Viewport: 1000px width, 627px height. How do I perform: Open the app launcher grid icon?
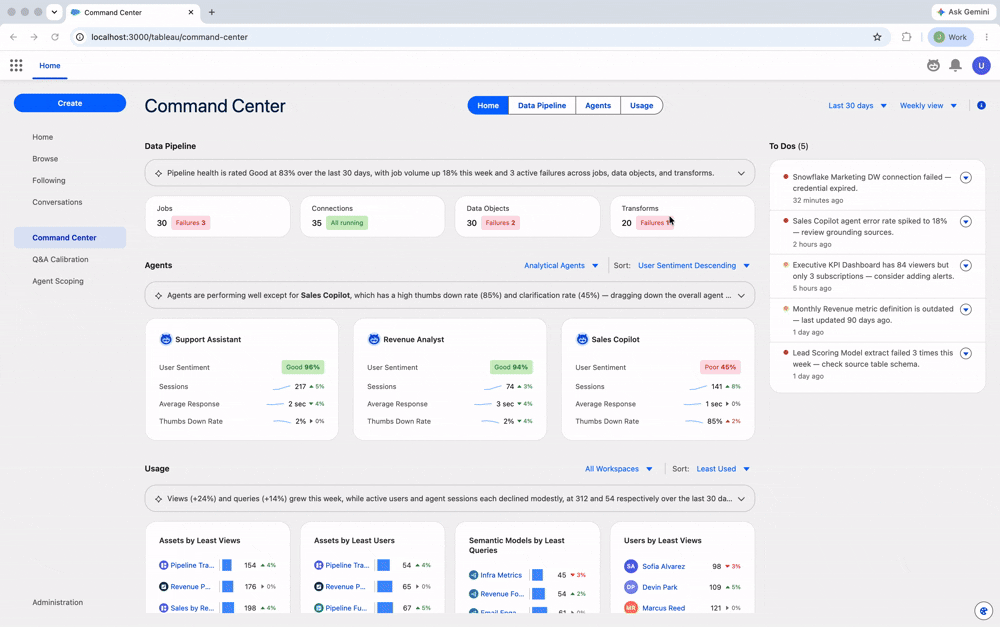[16, 65]
